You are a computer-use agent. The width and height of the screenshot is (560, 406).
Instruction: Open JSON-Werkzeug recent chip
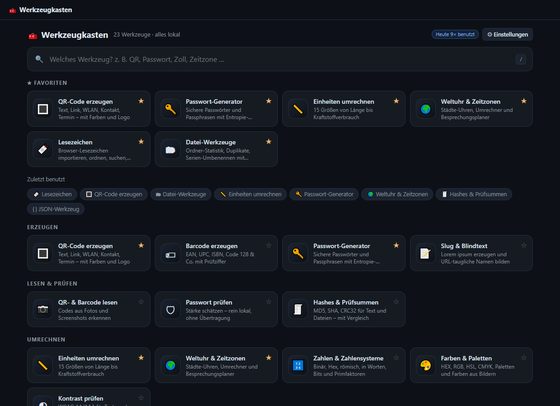[56, 209]
